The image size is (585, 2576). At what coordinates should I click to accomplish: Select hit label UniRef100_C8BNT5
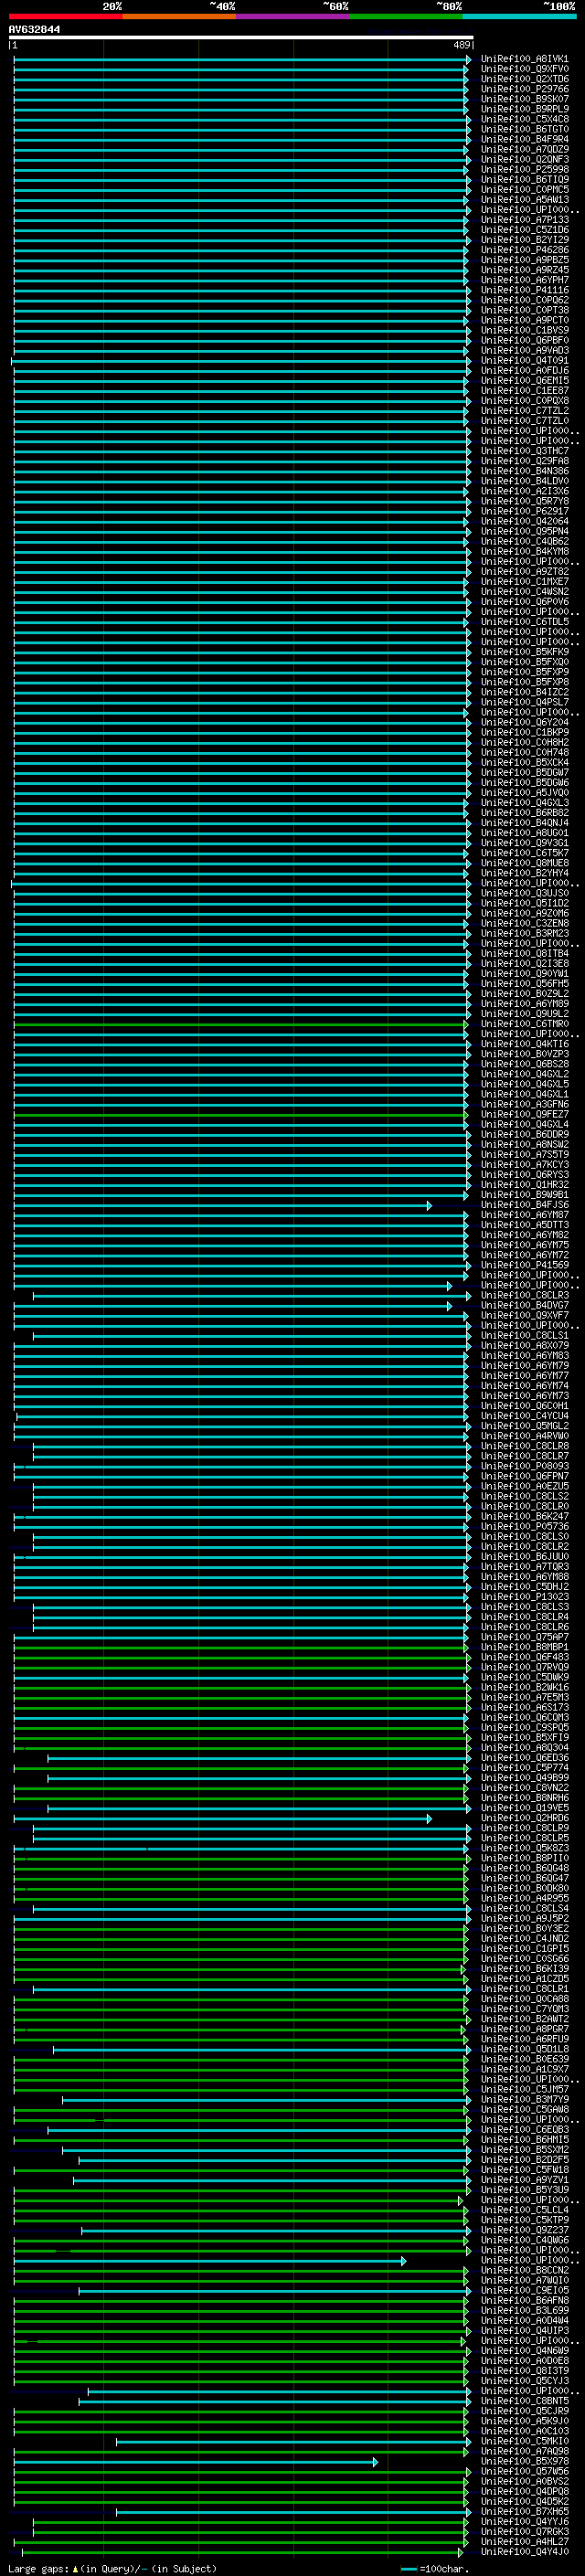[524, 2400]
